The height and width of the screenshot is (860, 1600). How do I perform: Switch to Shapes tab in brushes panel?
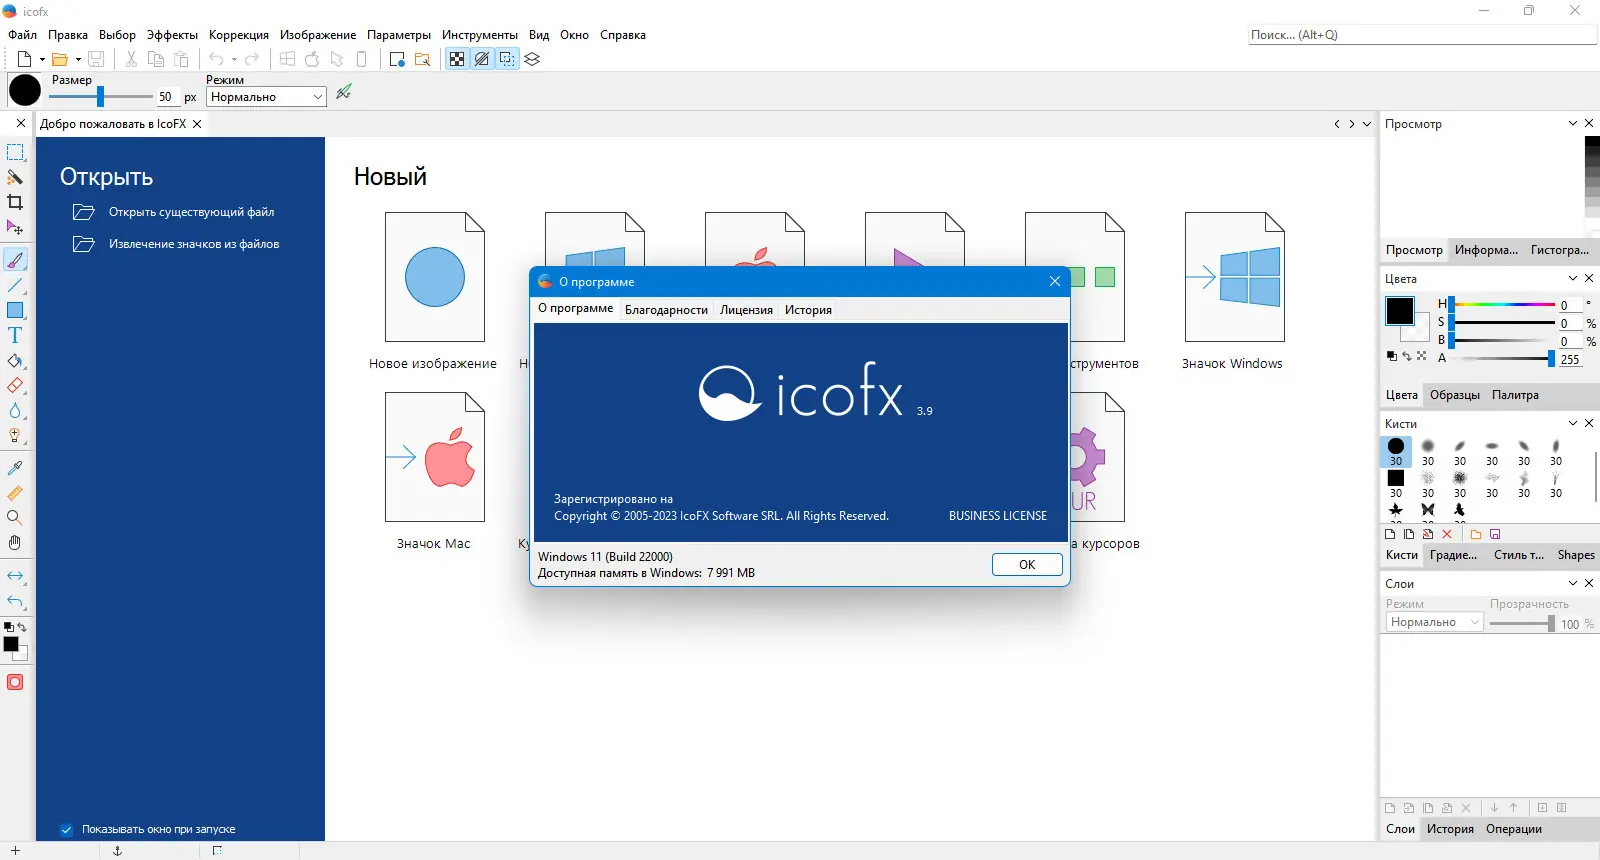[1576, 555]
